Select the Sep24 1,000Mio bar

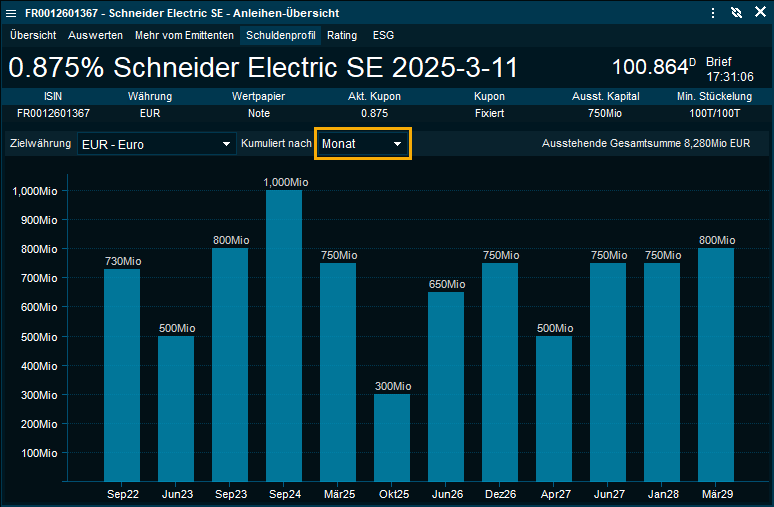tap(284, 335)
